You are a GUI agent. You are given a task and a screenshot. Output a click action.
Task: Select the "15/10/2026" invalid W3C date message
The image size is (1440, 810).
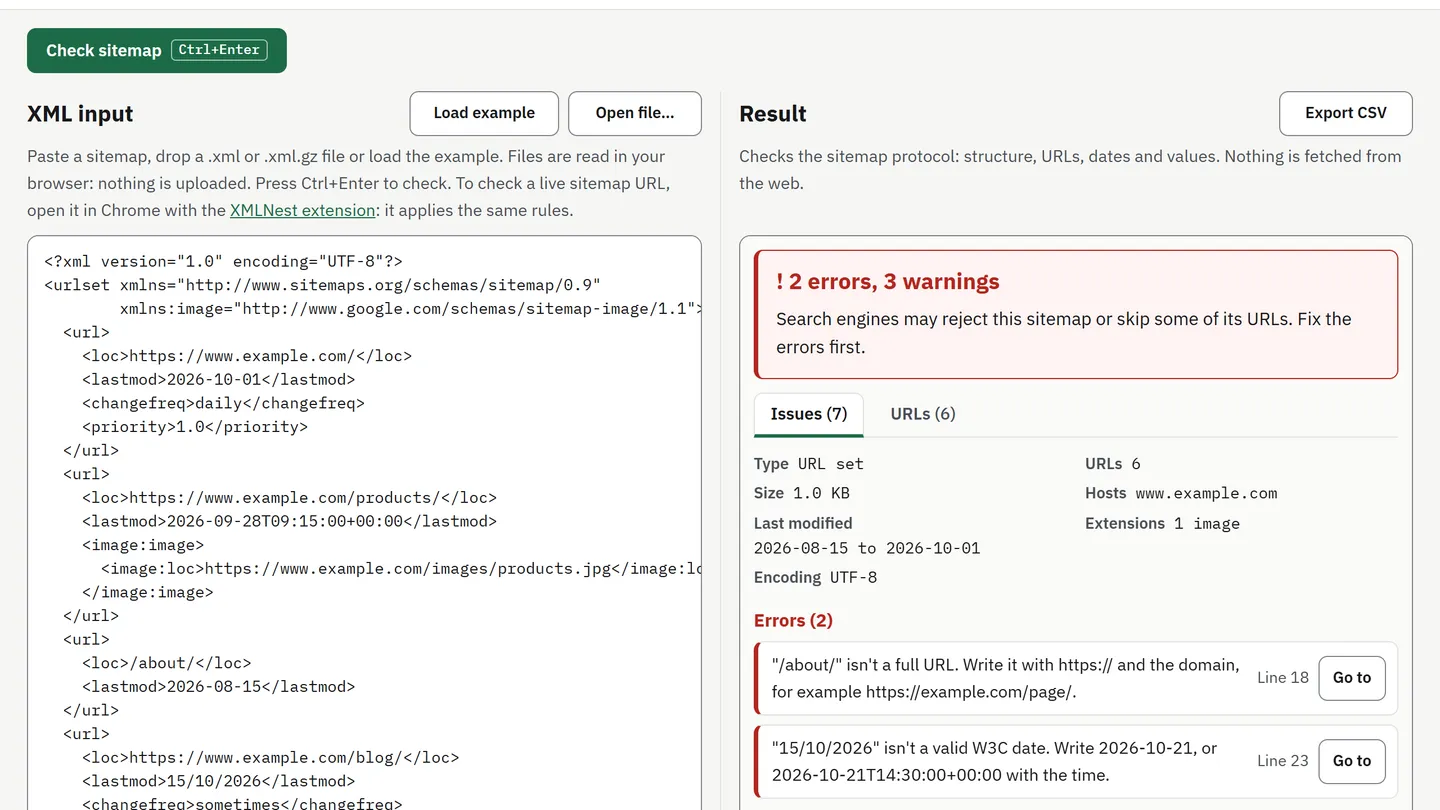(995, 762)
